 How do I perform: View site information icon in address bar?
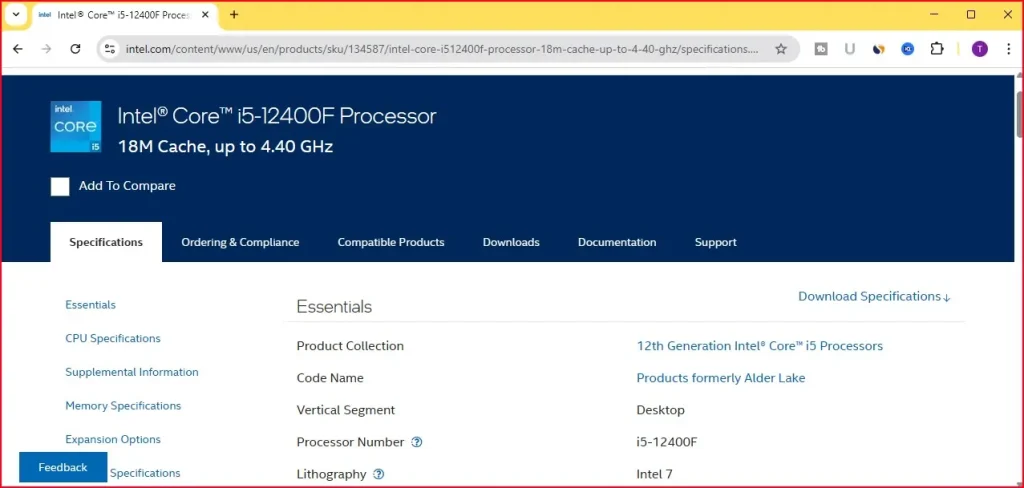click(110, 49)
